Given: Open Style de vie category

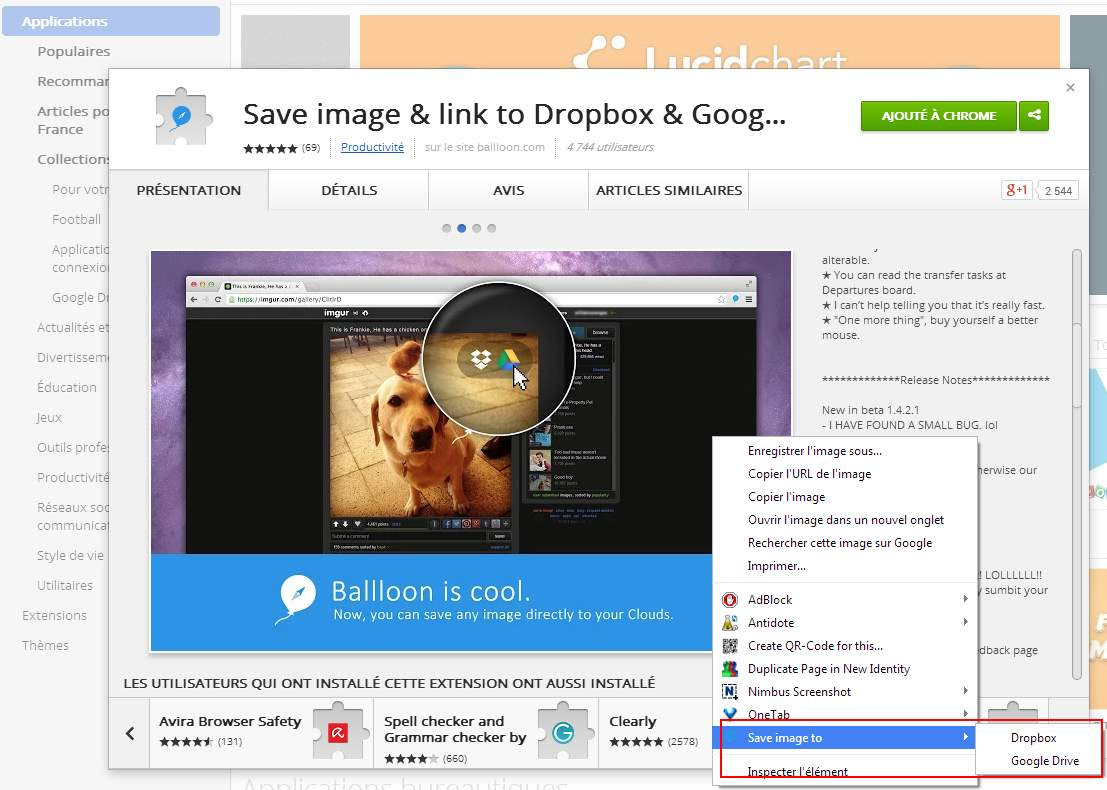Looking at the screenshot, I should (70, 556).
